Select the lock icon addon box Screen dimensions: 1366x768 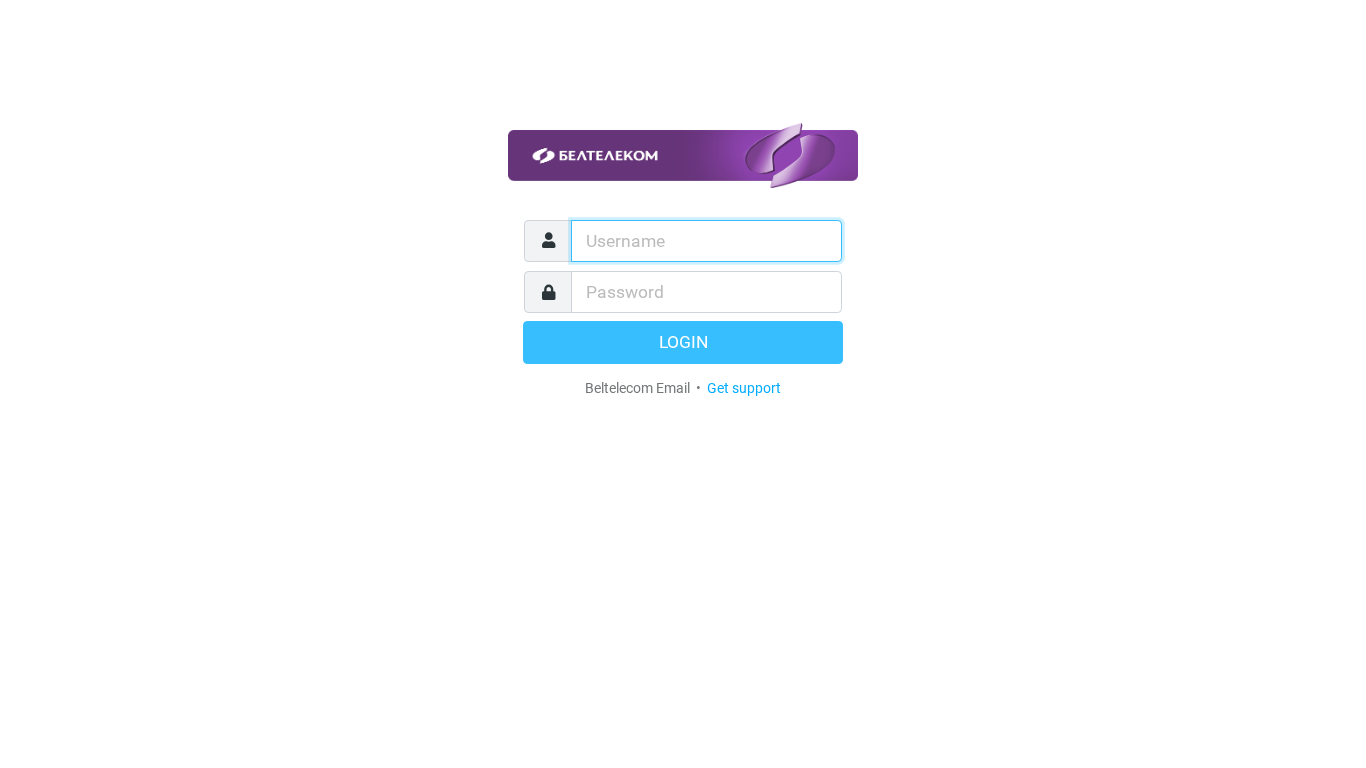click(x=548, y=292)
